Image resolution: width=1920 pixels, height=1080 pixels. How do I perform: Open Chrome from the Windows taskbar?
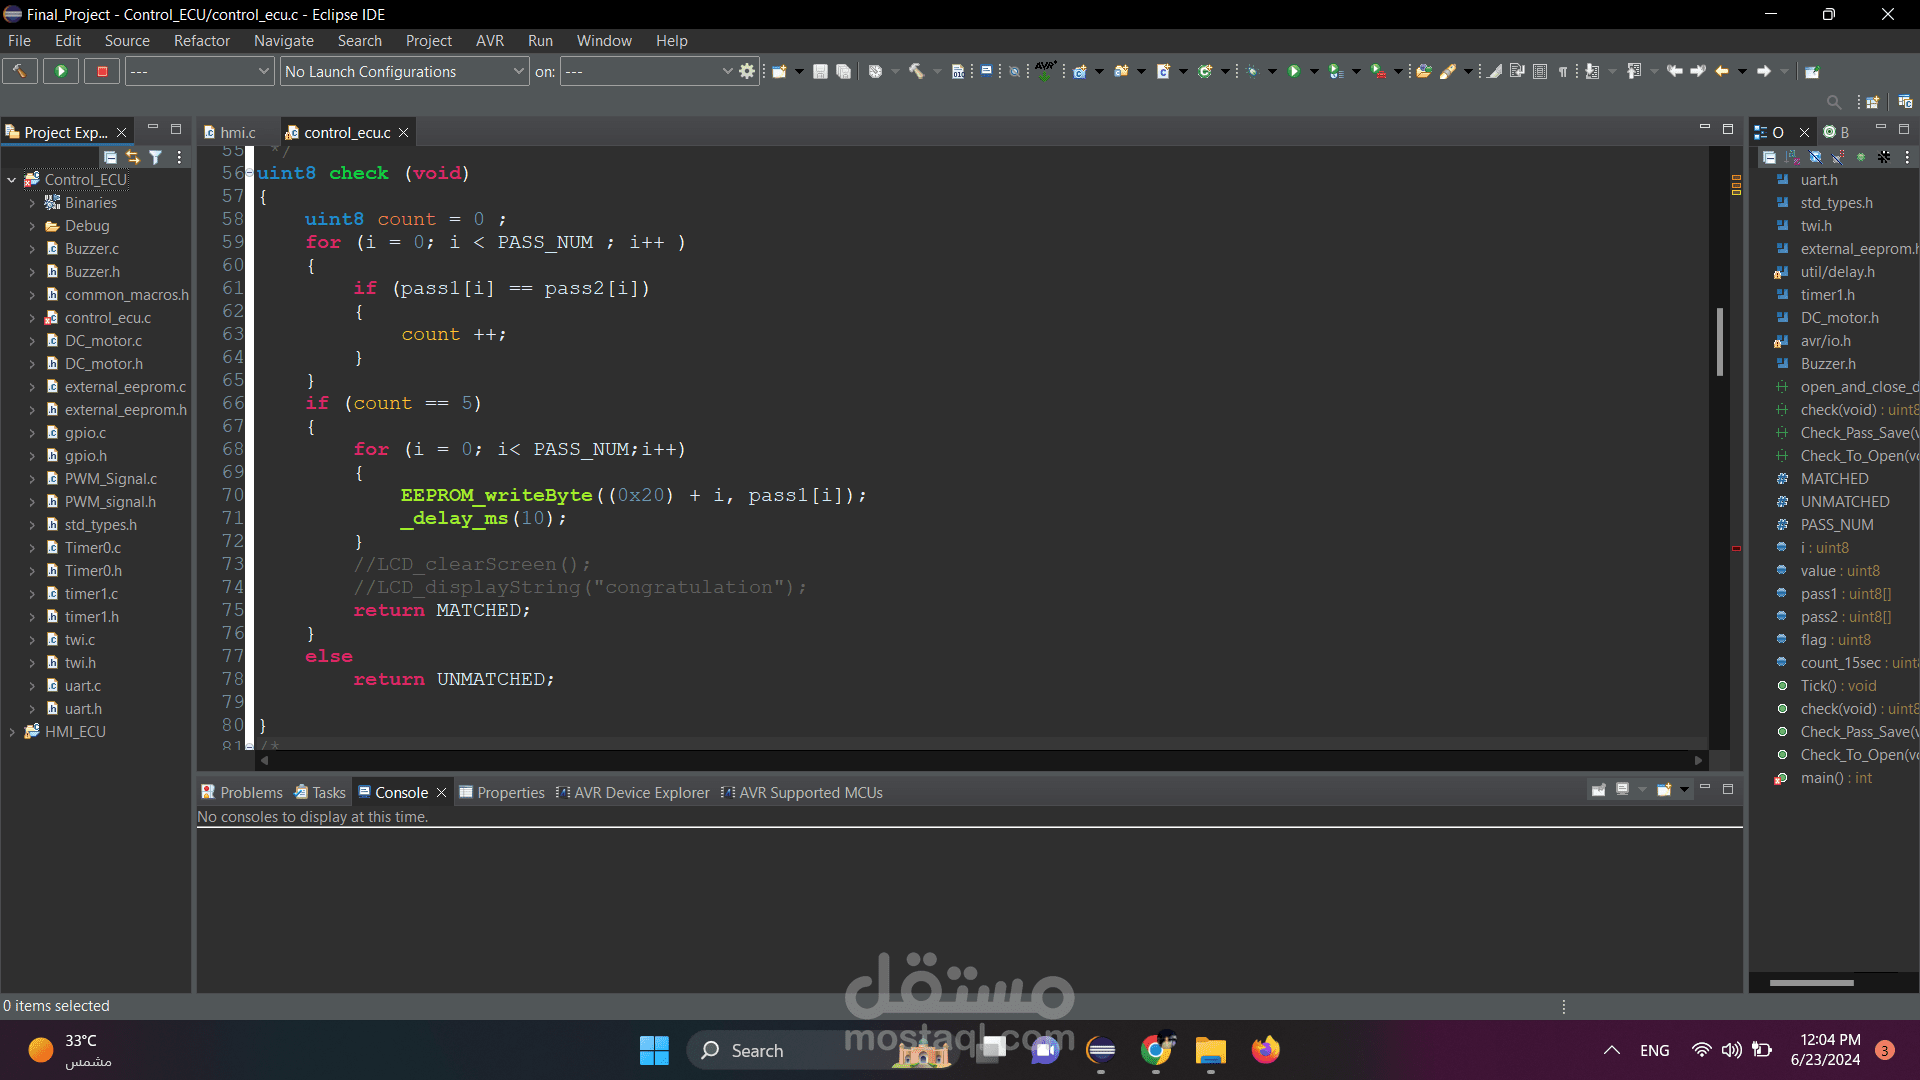[1155, 1050]
